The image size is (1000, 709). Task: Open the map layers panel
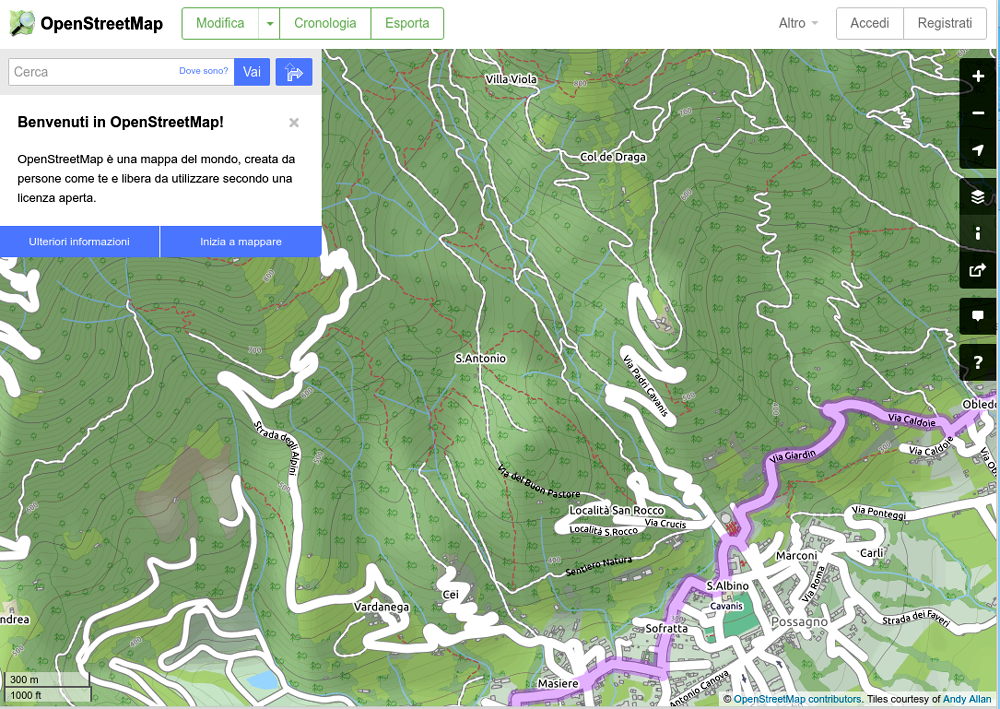click(978, 196)
